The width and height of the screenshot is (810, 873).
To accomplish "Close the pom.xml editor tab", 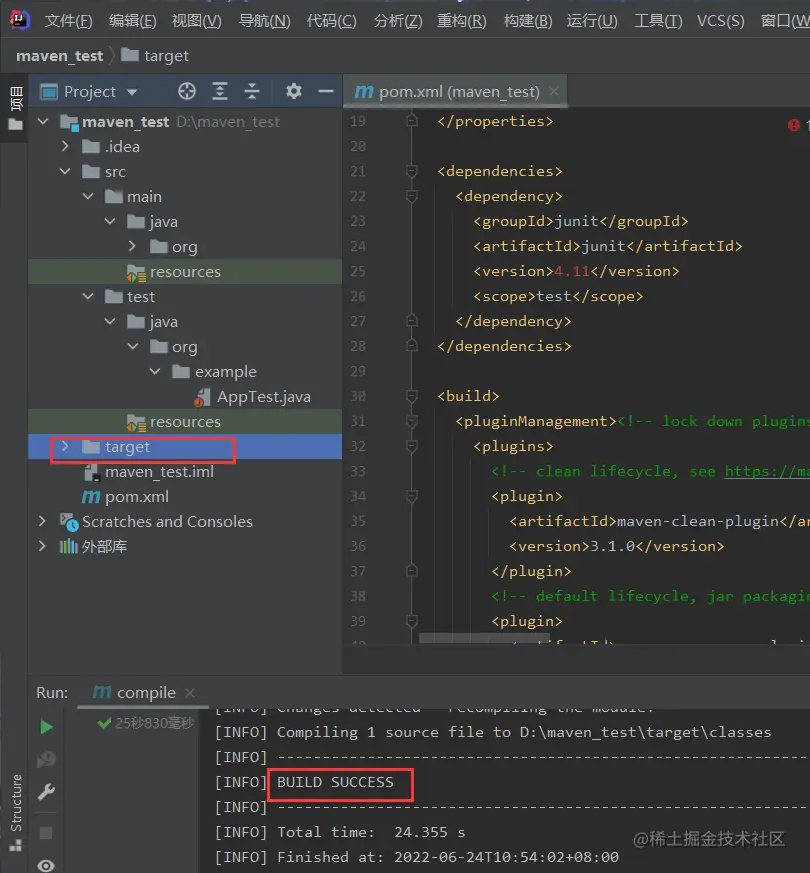I will pyautogui.click(x=553, y=91).
